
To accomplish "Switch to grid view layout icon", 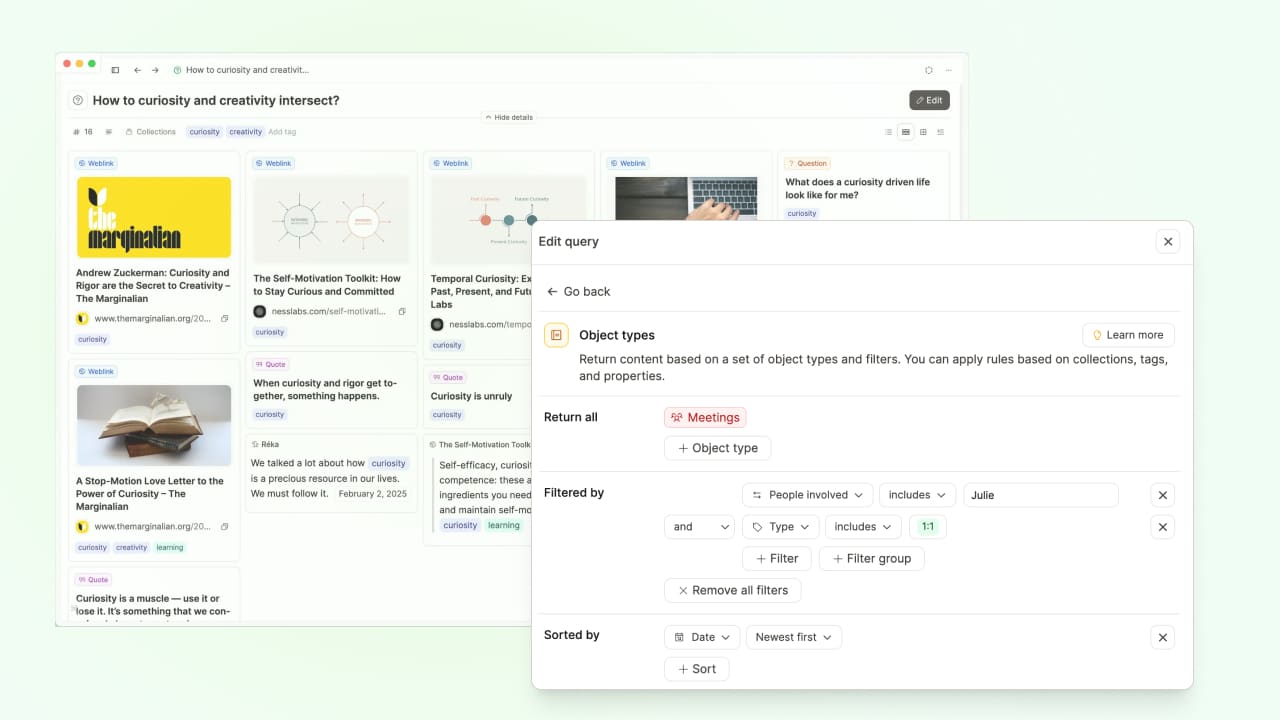I will (923, 132).
